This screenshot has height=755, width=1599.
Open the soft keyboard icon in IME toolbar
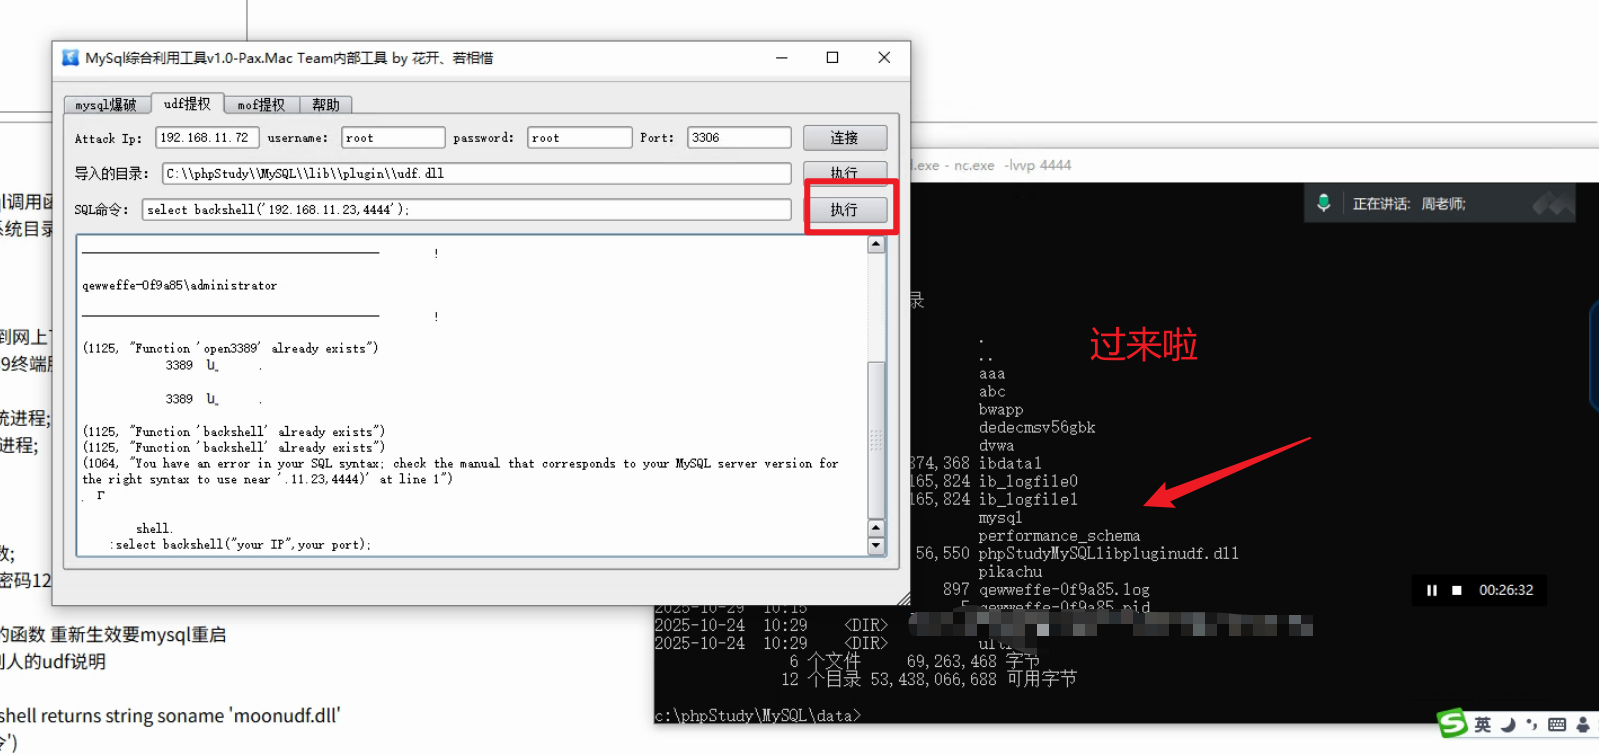(1557, 725)
